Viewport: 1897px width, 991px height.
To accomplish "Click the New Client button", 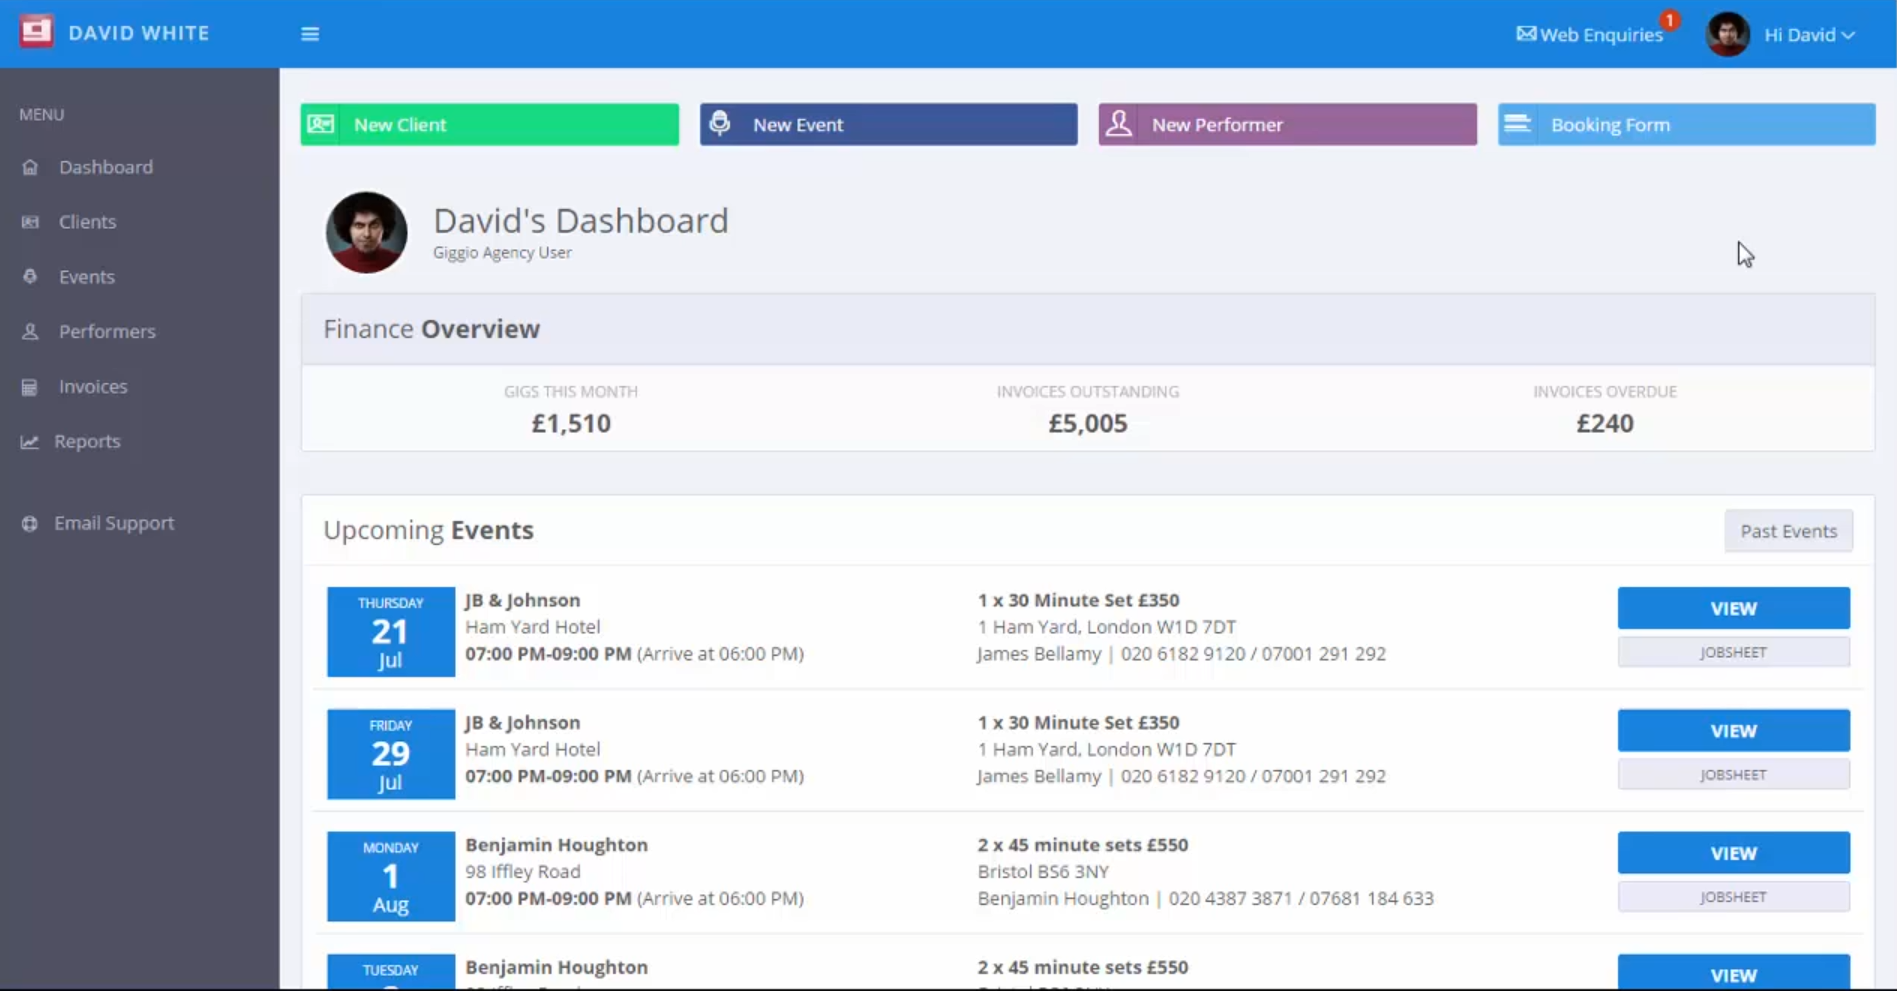I will pyautogui.click(x=489, y=125).
